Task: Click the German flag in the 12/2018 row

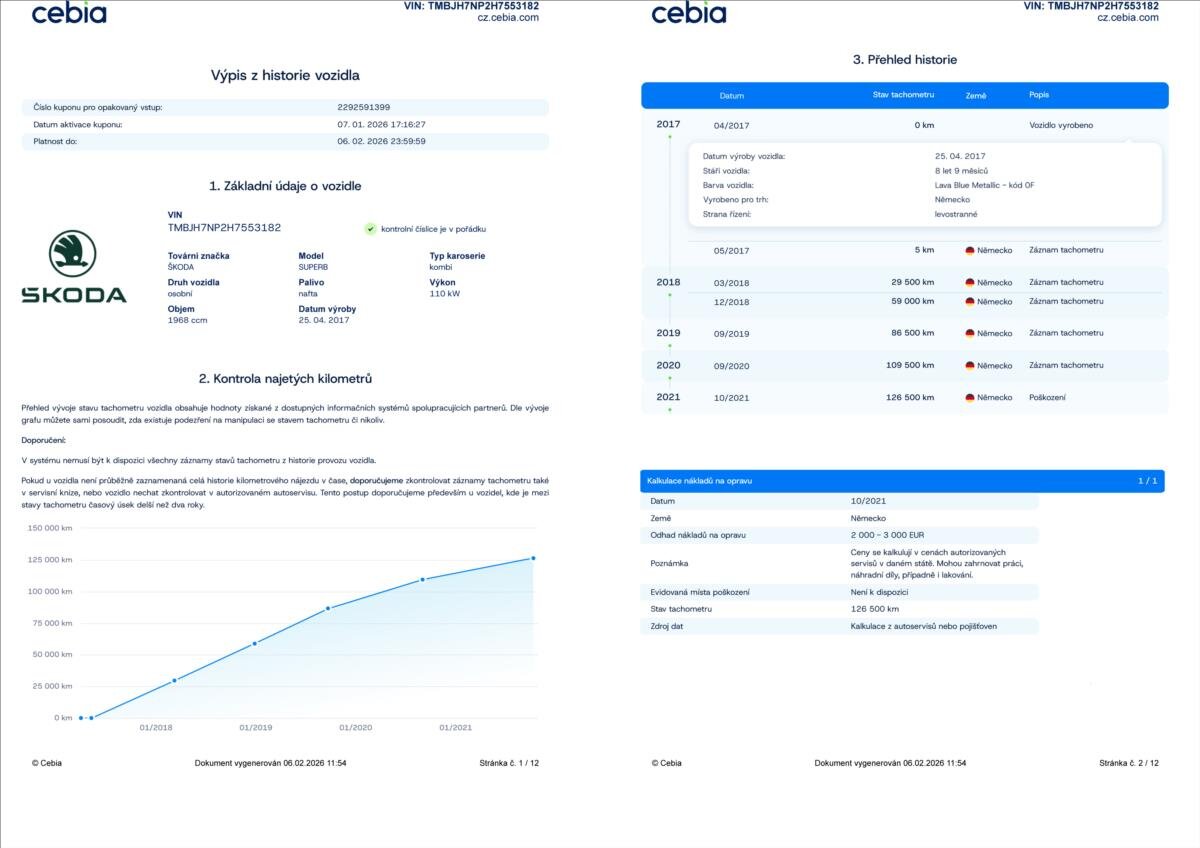Action: tap(970, 302)
